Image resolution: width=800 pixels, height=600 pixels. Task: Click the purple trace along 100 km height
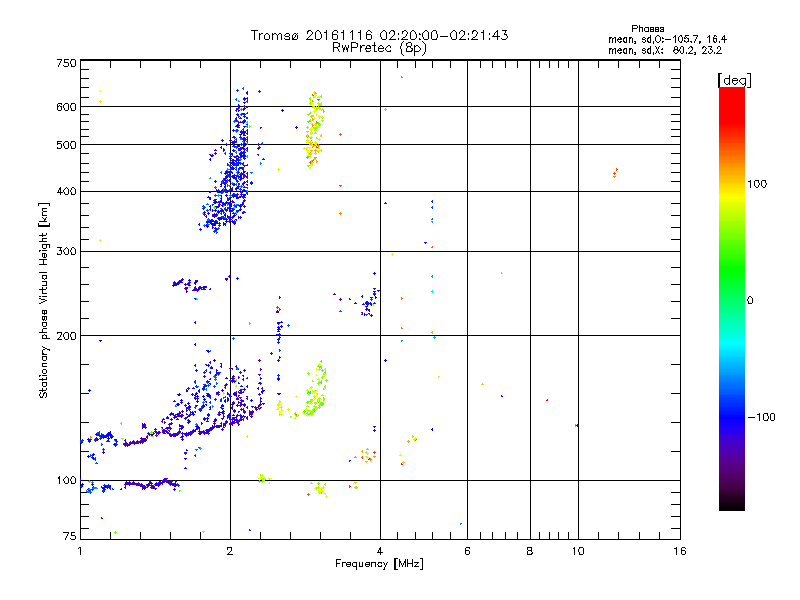[x=151, y=484]
